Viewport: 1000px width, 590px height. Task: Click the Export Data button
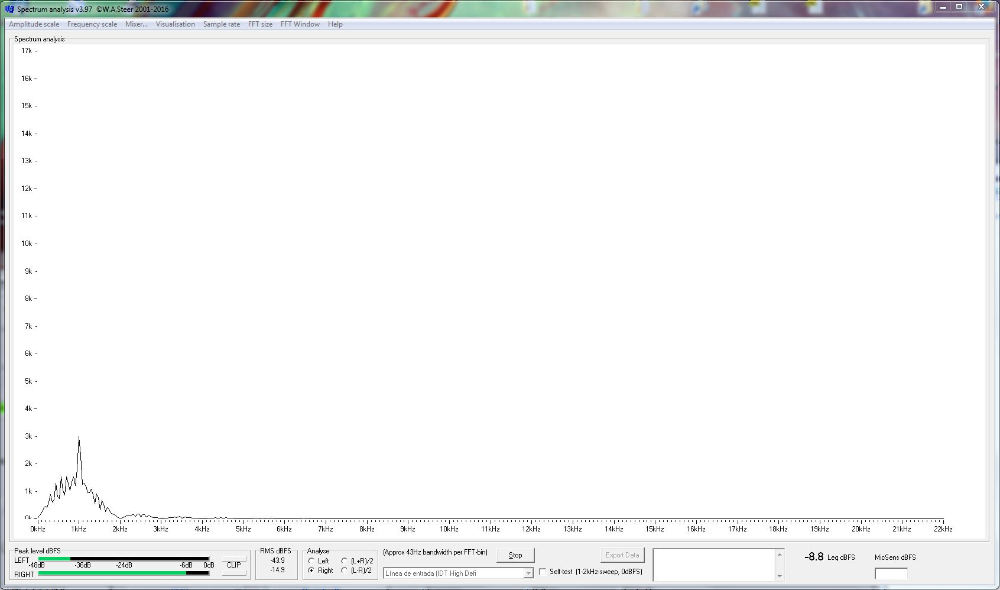point(622,555)
